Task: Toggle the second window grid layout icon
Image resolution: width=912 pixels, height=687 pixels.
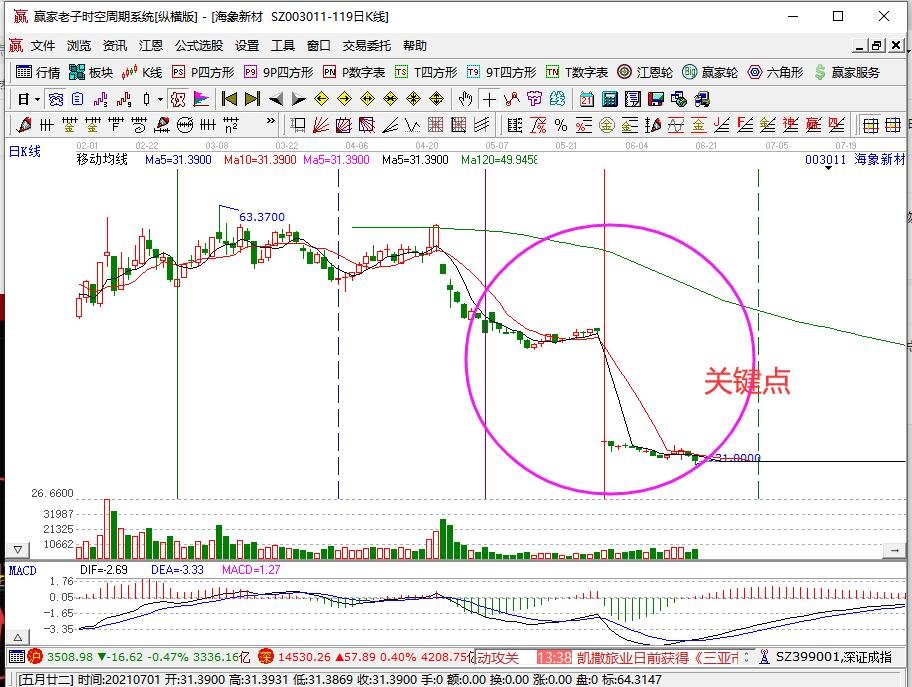Action: [x=893, y=125]
